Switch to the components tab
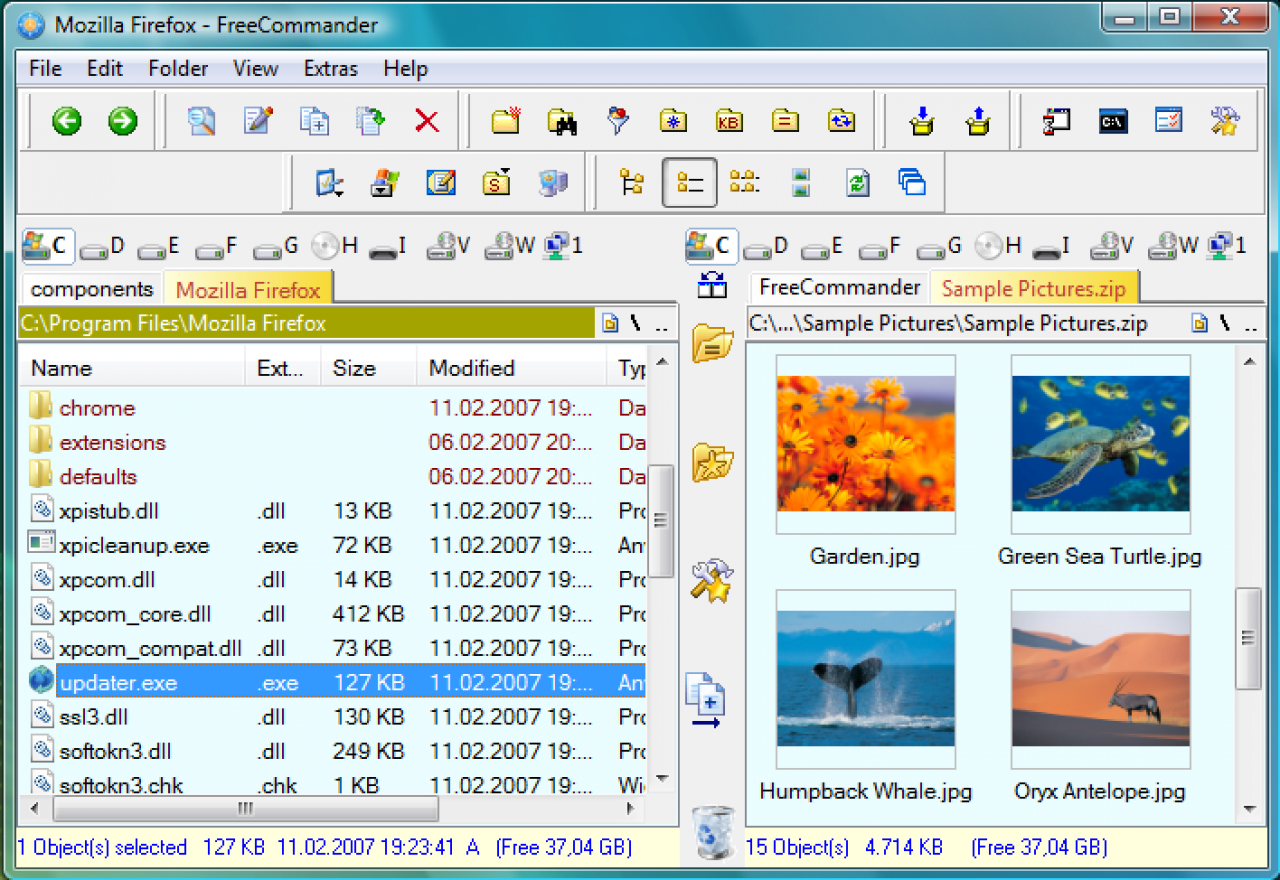 [x=92, y=289]
